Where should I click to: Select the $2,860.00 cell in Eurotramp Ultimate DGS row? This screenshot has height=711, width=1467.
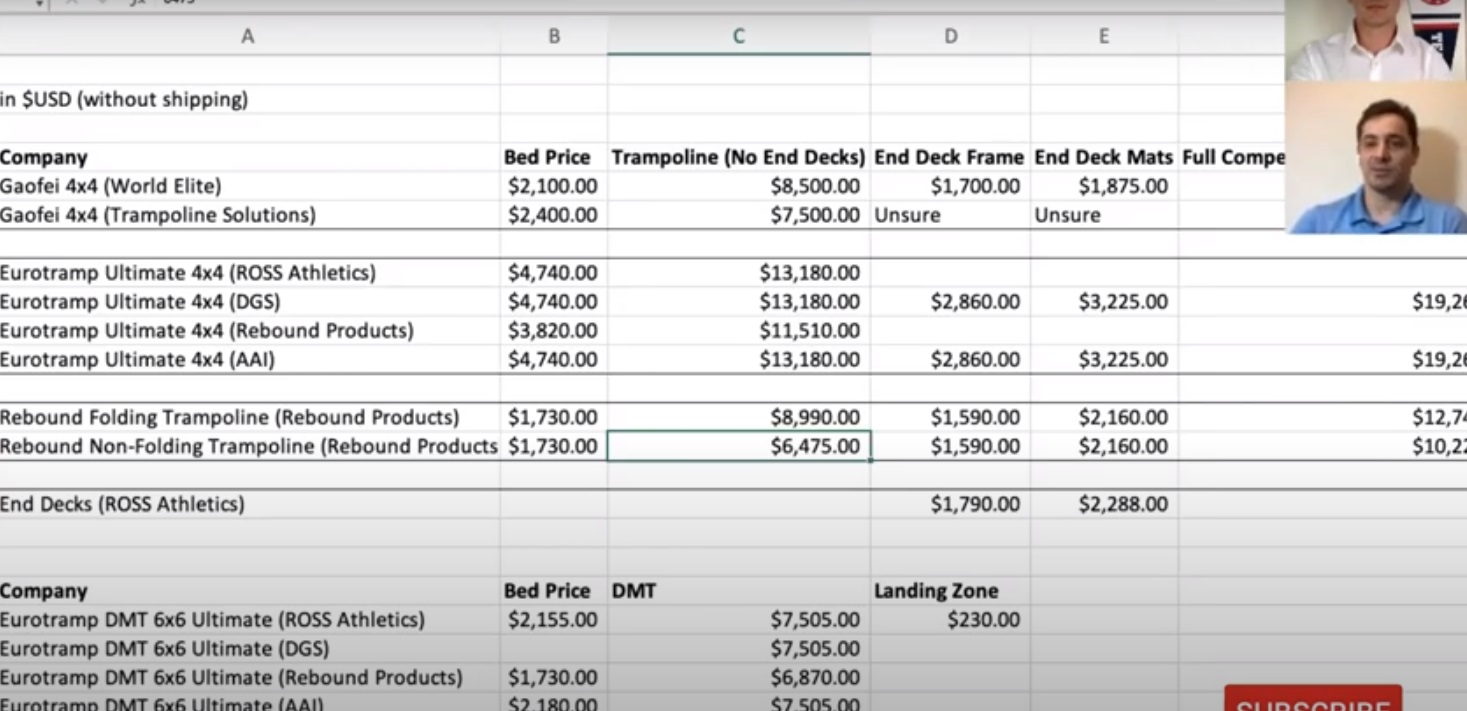point(950,302)
